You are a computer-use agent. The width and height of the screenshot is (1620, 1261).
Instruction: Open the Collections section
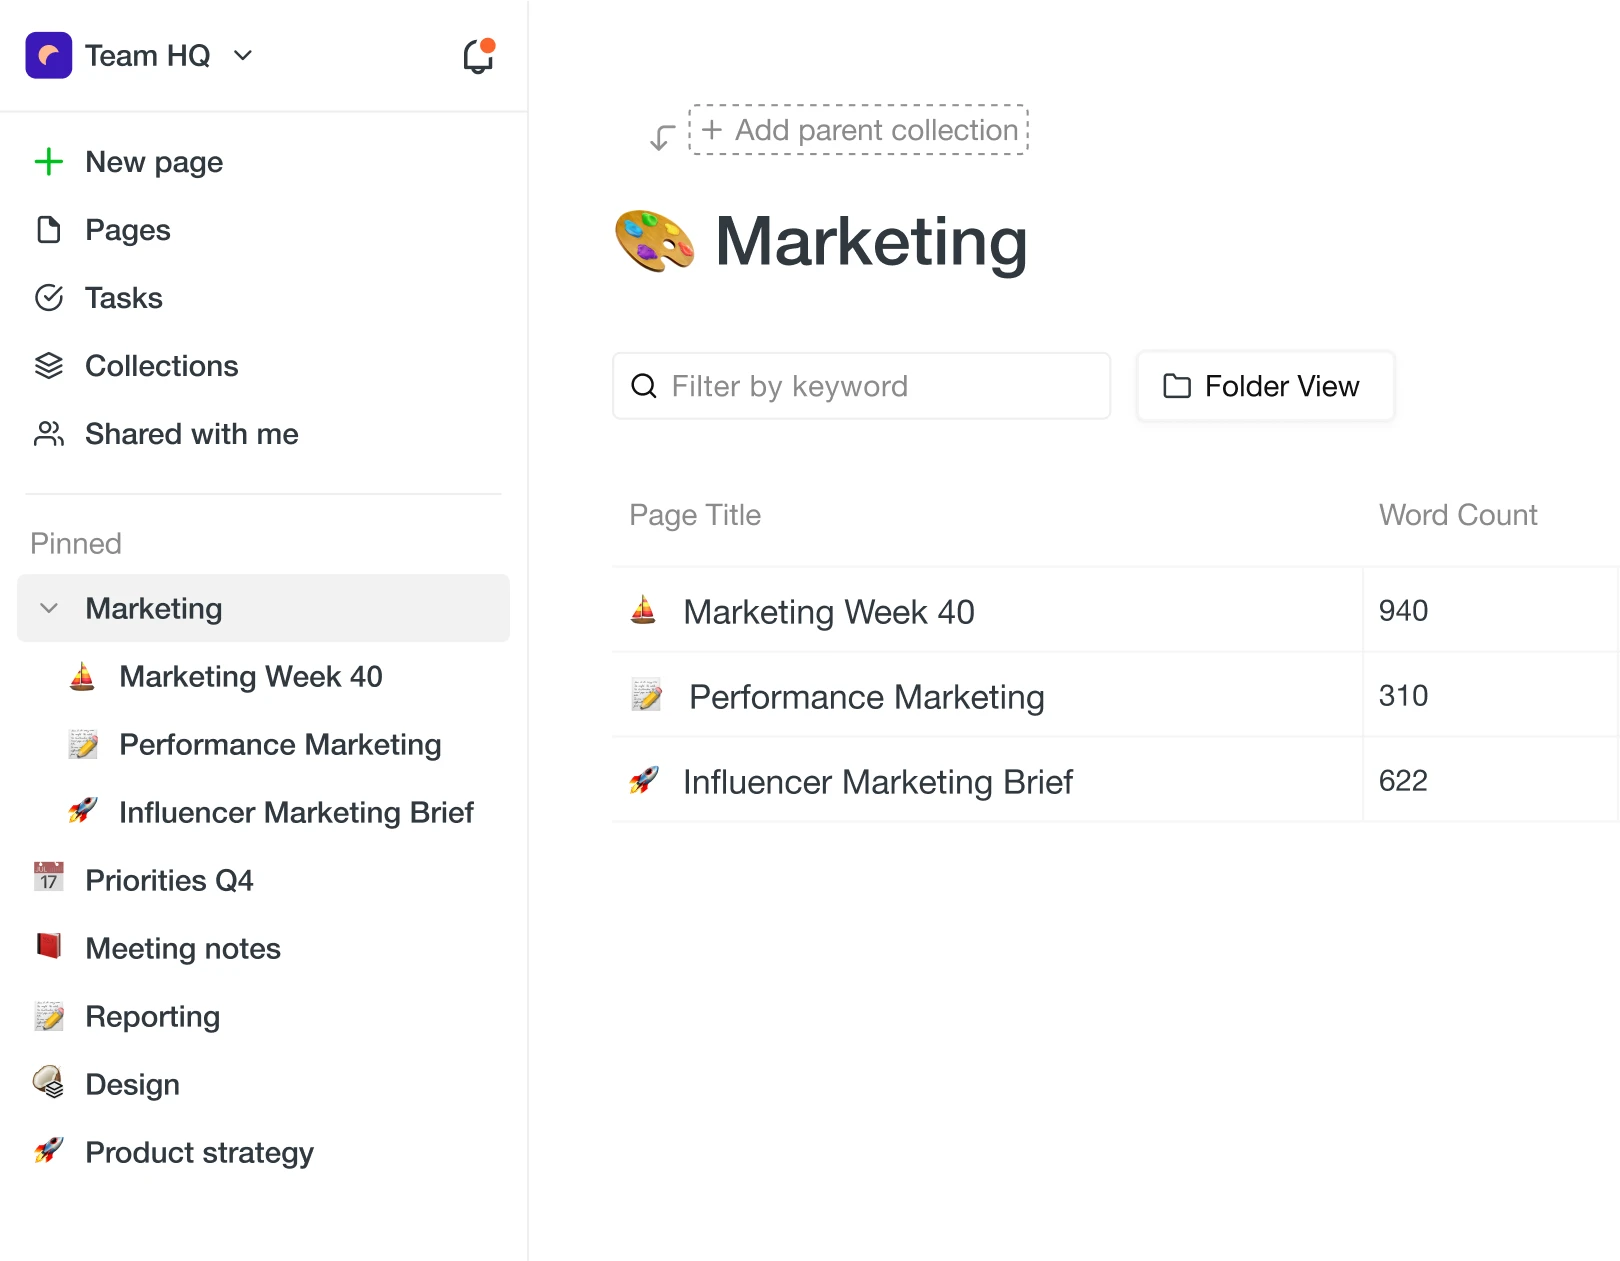161,366
